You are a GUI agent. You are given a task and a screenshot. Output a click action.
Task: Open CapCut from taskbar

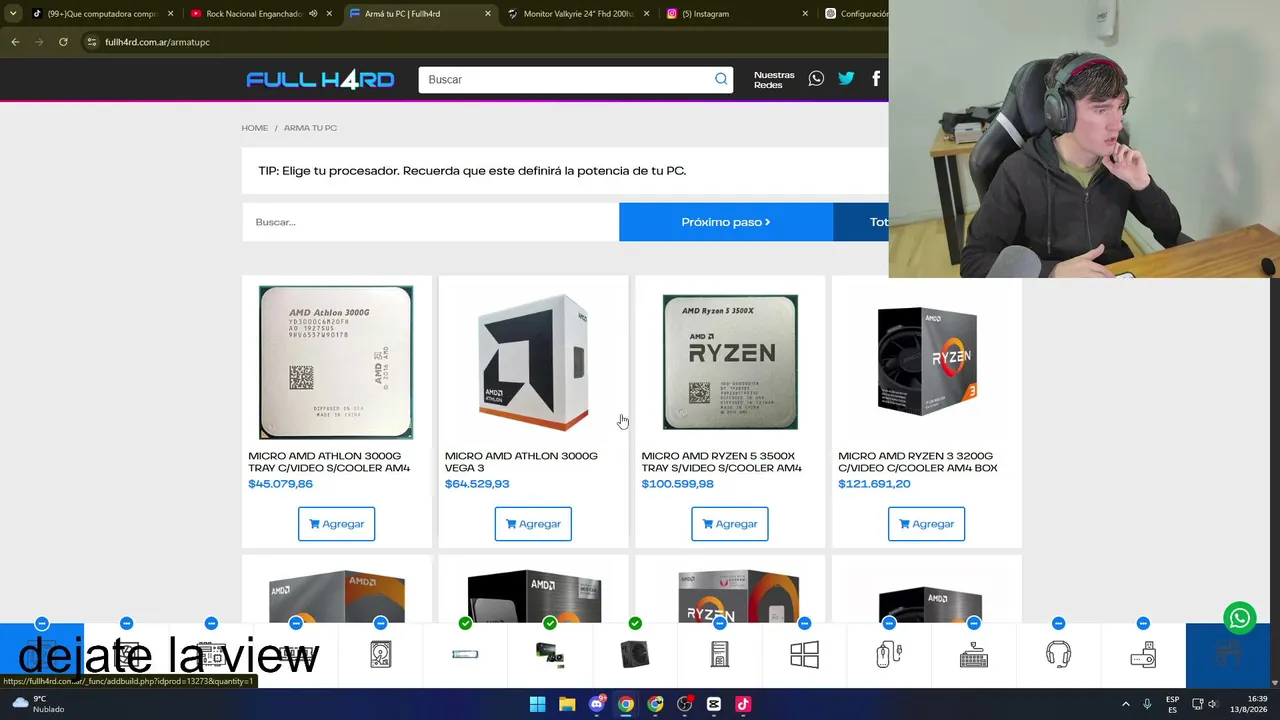click(714, 704)
